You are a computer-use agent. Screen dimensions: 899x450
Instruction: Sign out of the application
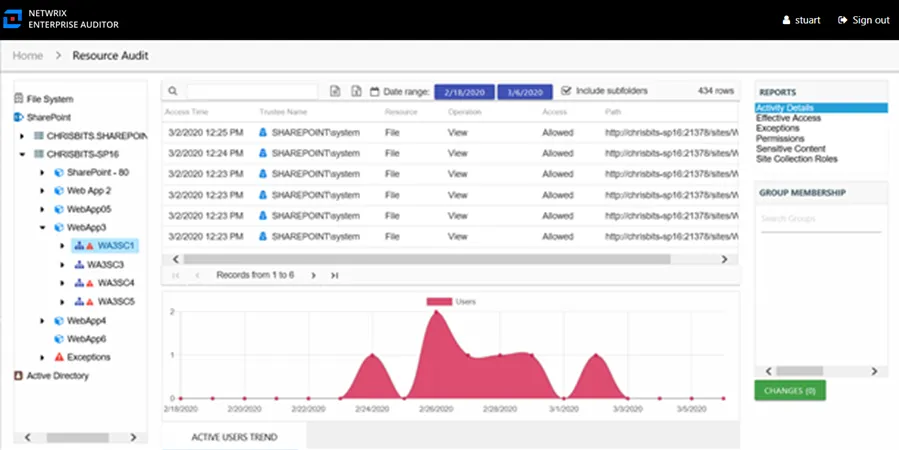click(x=863, y=20)
